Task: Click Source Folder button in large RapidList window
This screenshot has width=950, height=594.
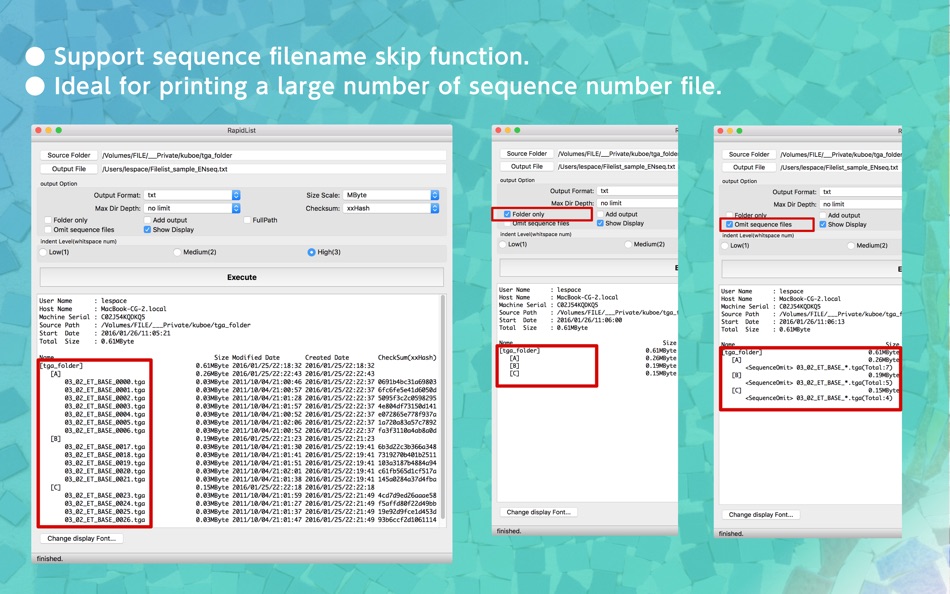Action: (68, 155)
